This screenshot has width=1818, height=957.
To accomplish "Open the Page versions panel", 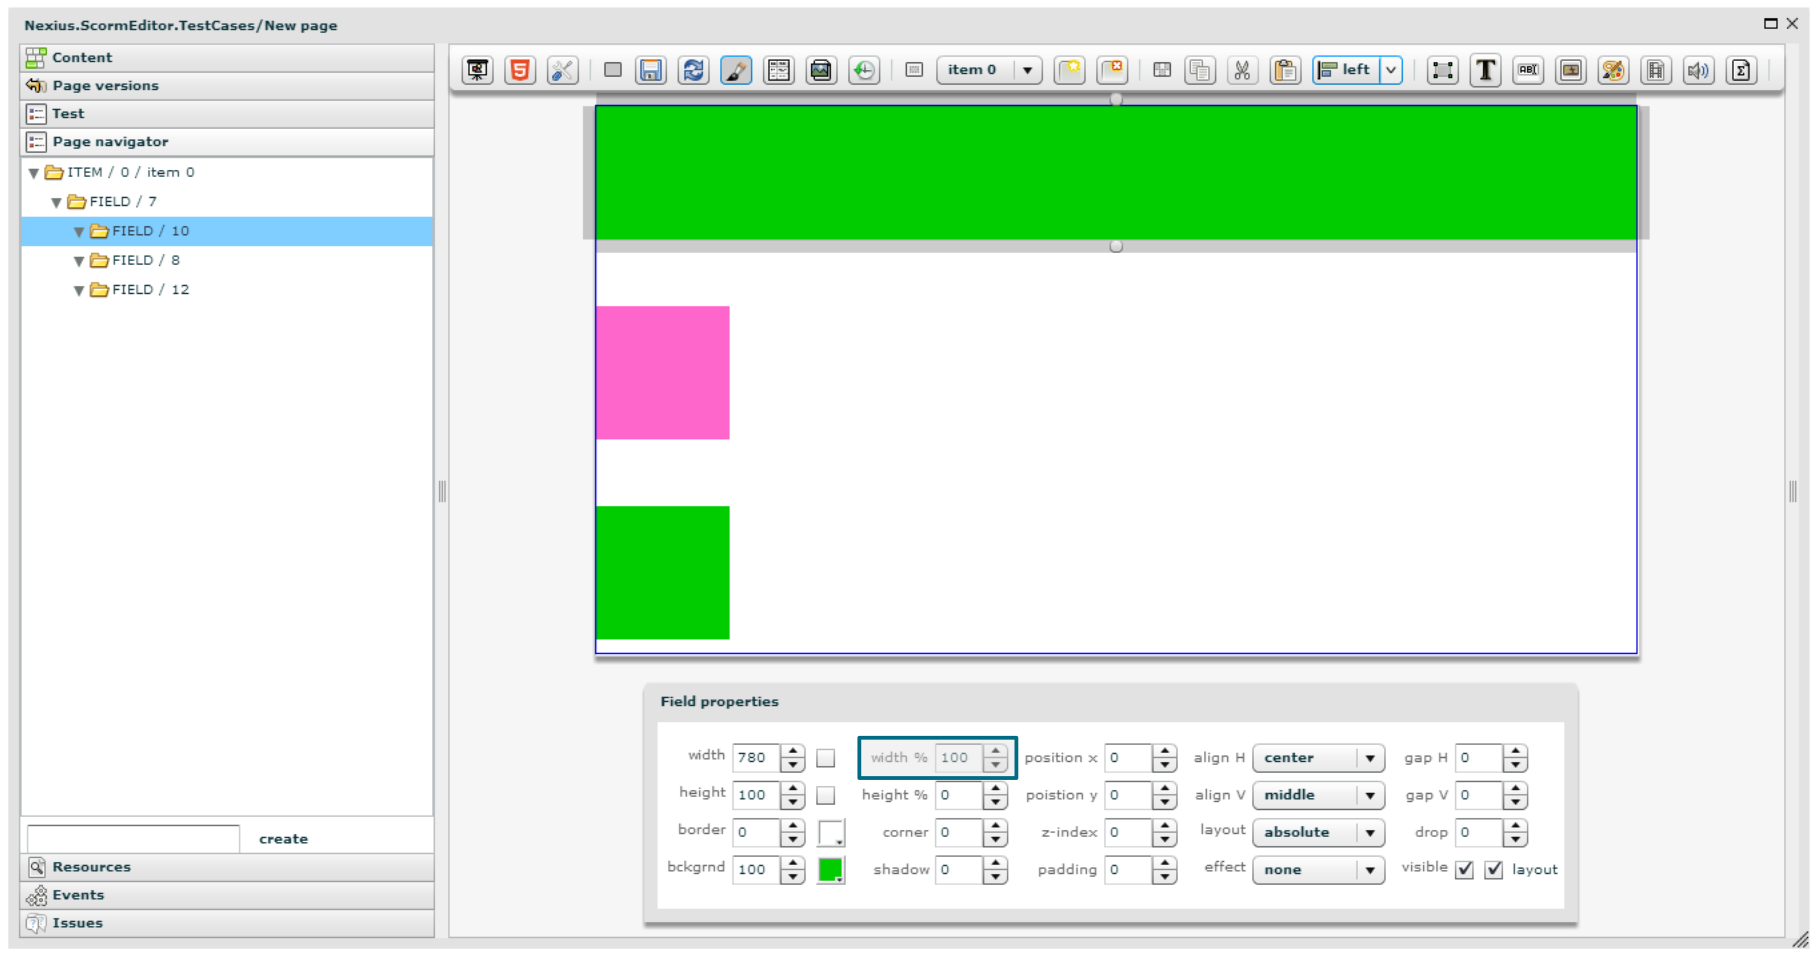I will pos(105,86).
